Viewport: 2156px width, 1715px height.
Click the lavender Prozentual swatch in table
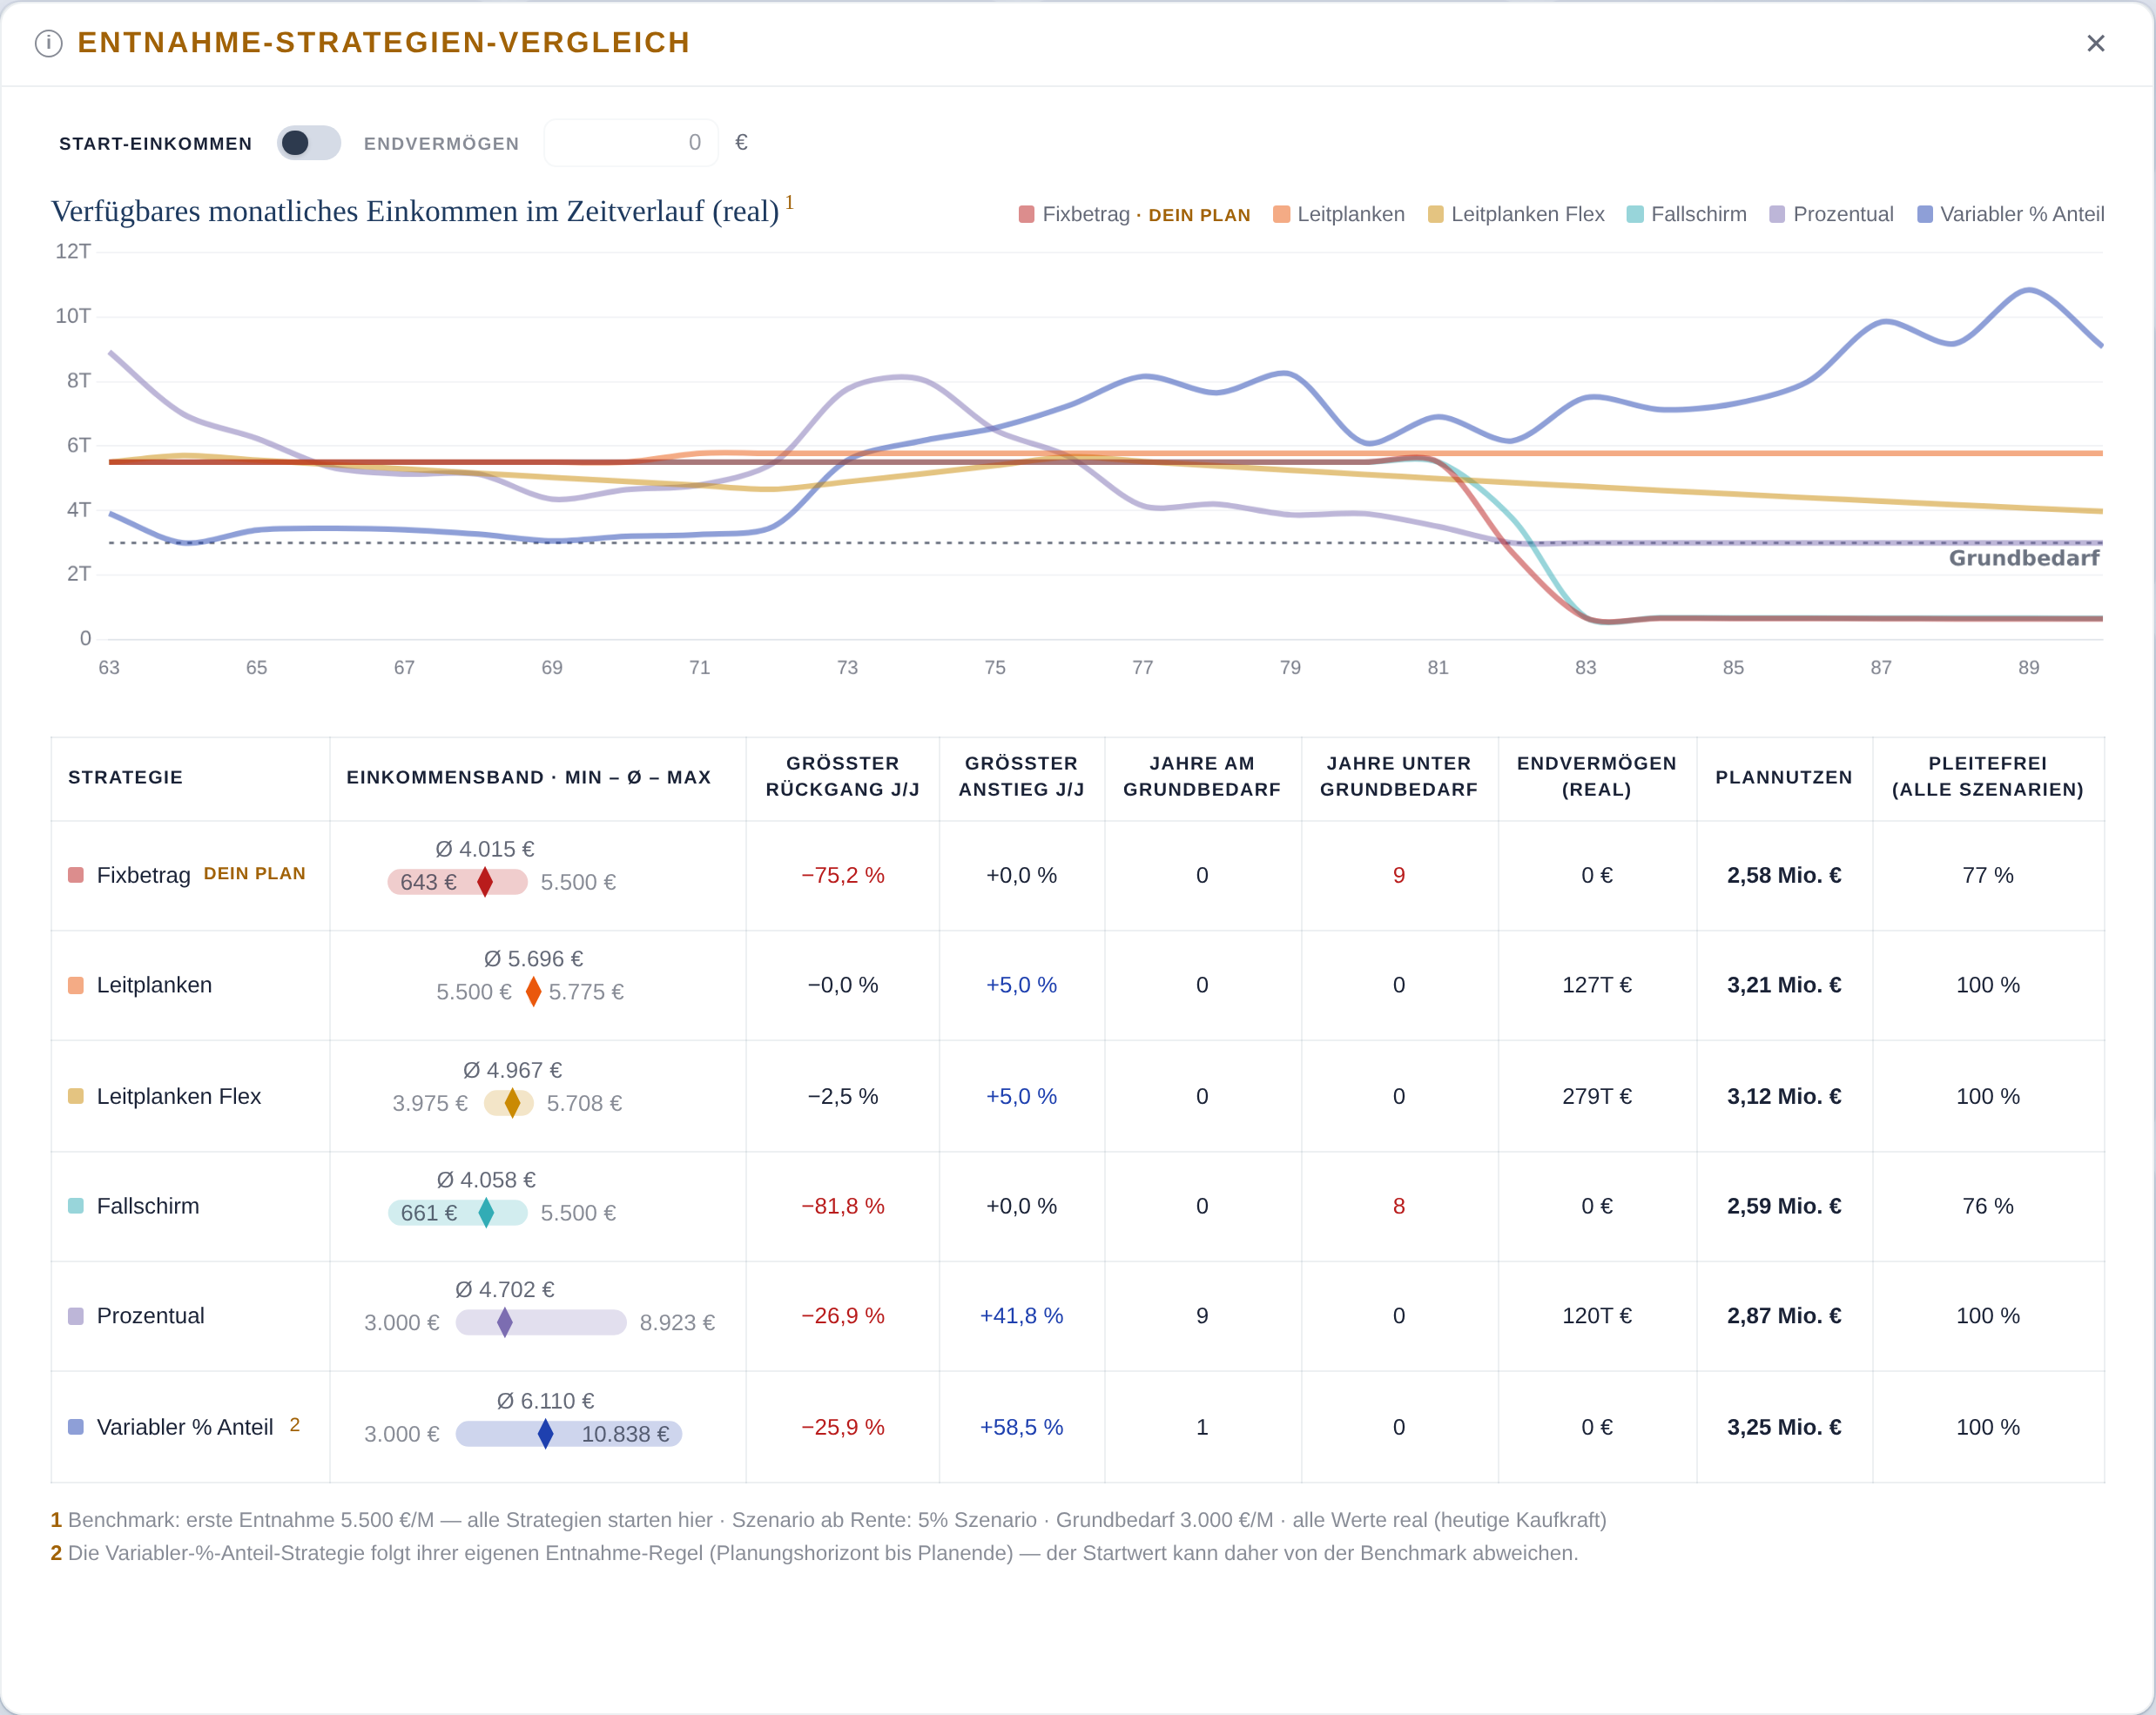click(x=76, y=1316)
